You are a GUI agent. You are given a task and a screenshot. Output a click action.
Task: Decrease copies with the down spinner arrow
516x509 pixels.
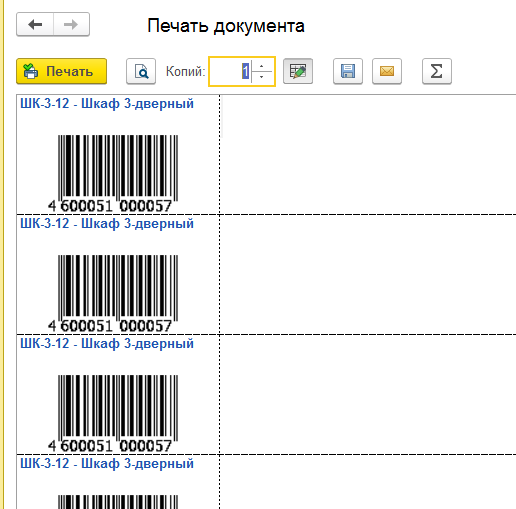pos(262,77)
